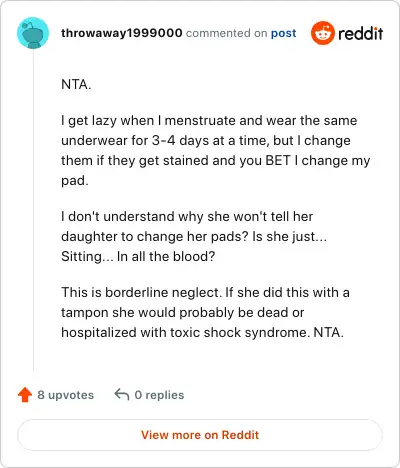400x468 pixels.
Task: Click the 'View more on Reddit' button
Action: [200, 435]
